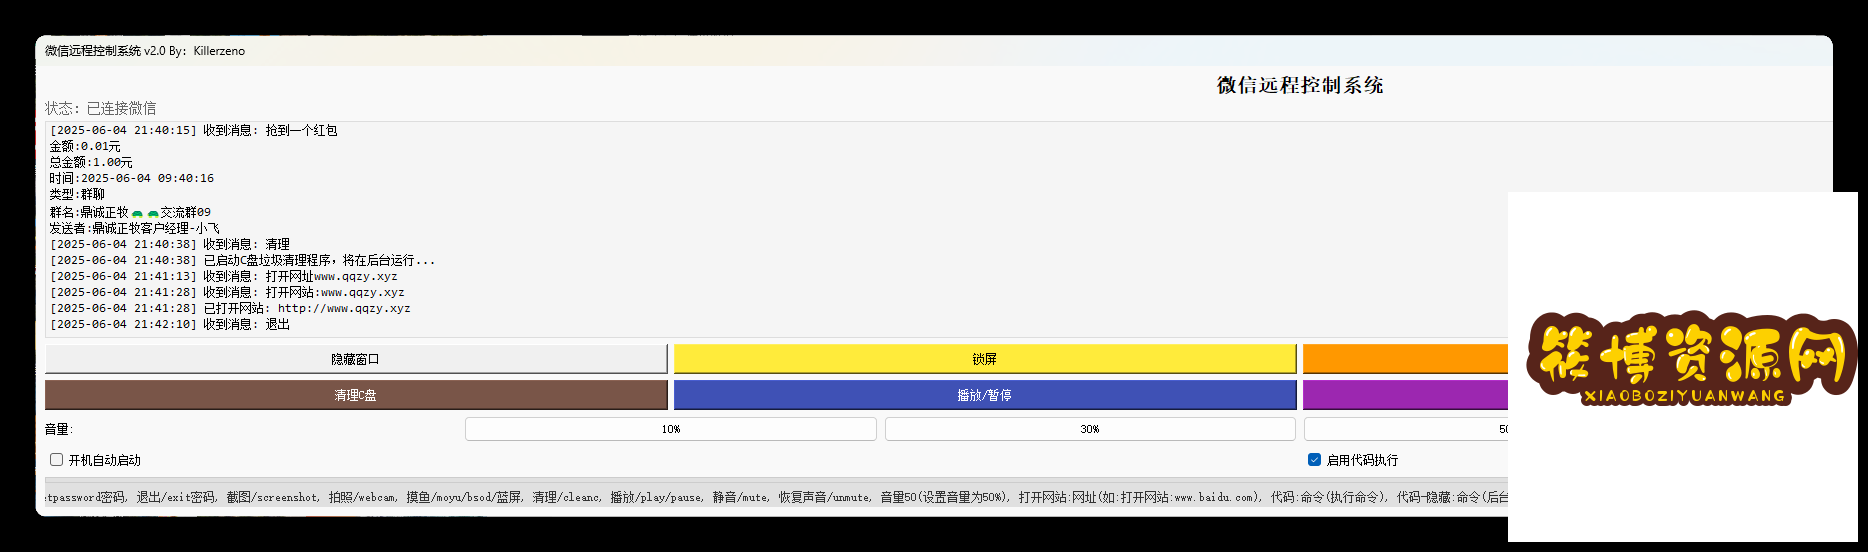Viewport: 1868px width, 552px height.
Task: Click the 微信远程控制系统 heading
Action: pos(1300,86)
